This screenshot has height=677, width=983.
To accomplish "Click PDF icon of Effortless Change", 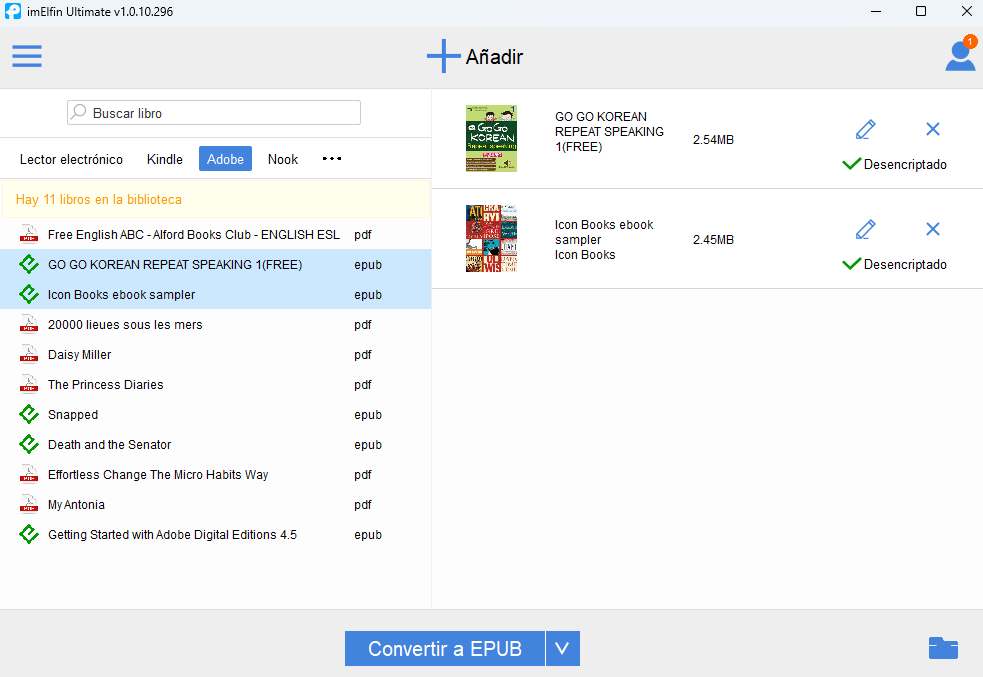I will 29,475.
